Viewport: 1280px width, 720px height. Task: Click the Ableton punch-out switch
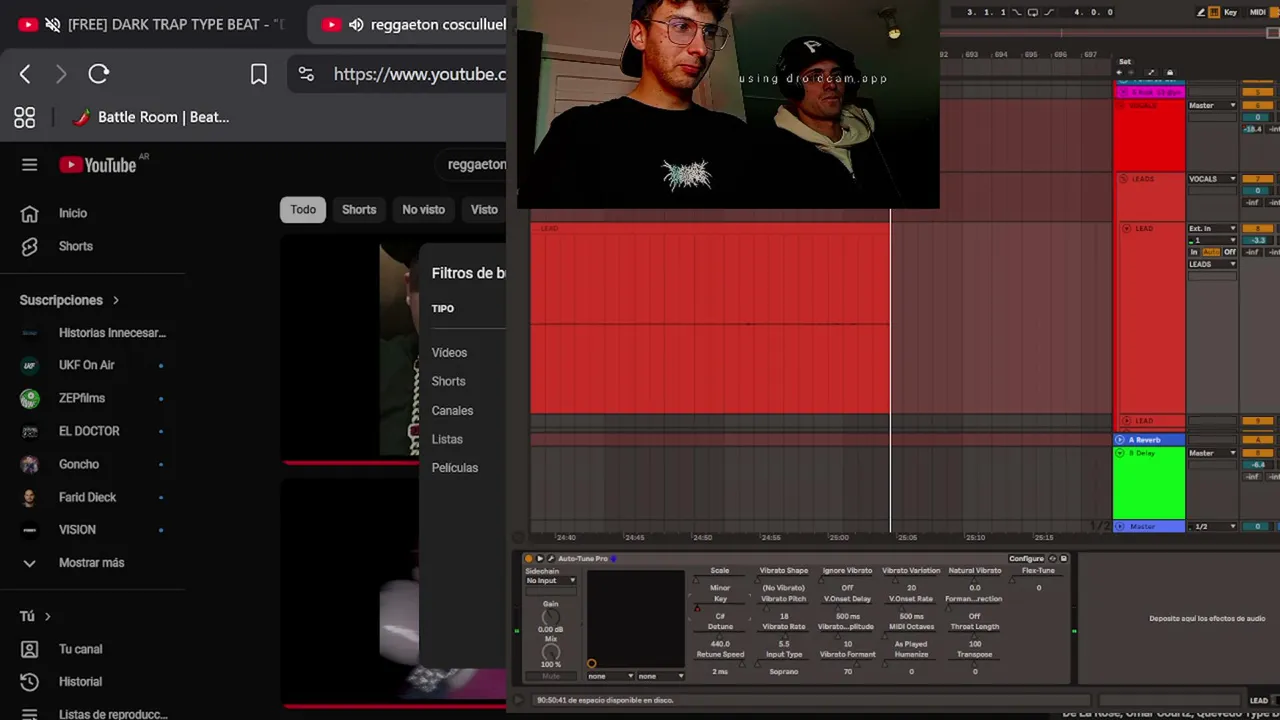tap(1048, 12)
